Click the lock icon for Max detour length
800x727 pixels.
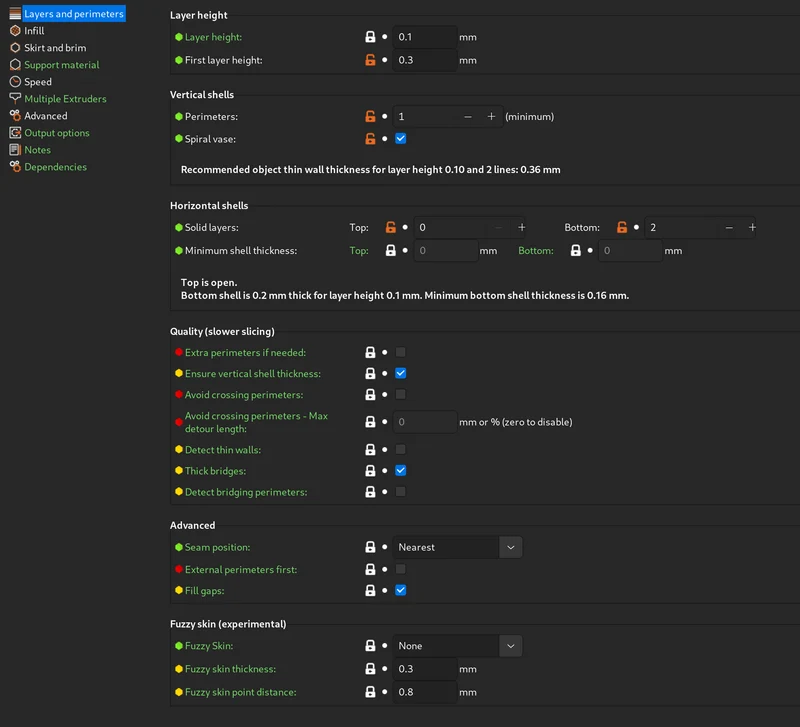[370, 422]
